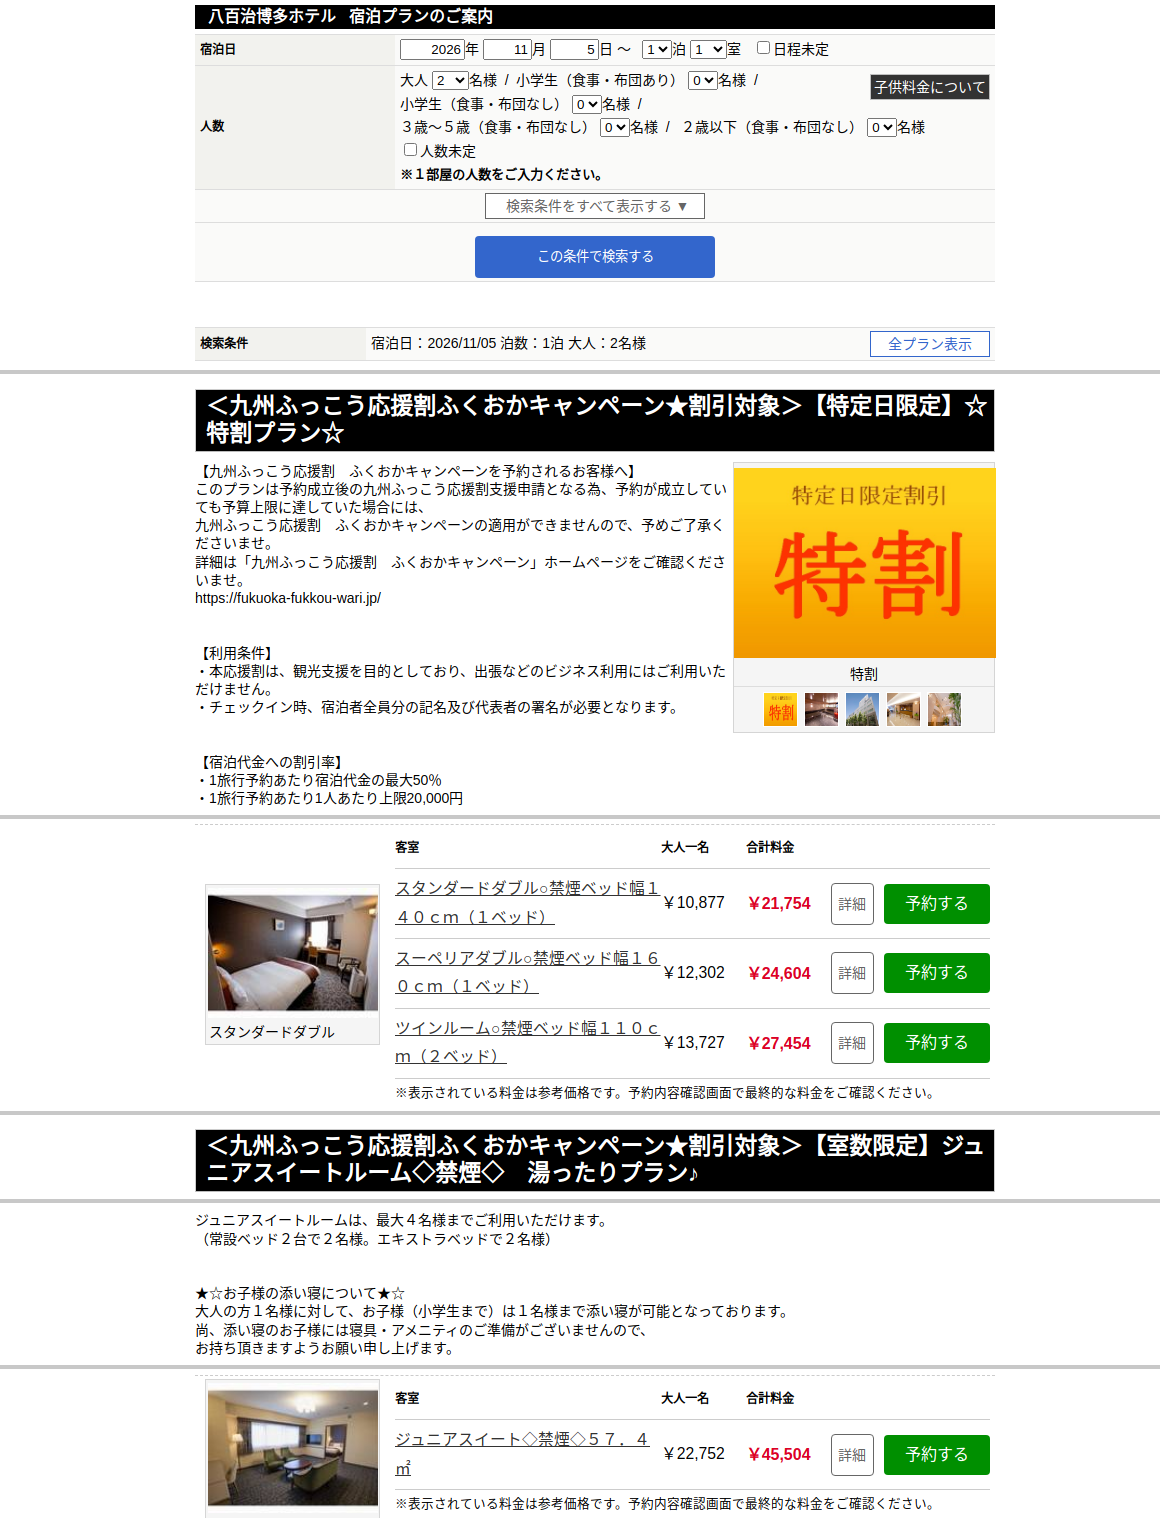
Task: Click 予約する for the ¥45,504 junior suite
Action: [x=937, y=1455]
